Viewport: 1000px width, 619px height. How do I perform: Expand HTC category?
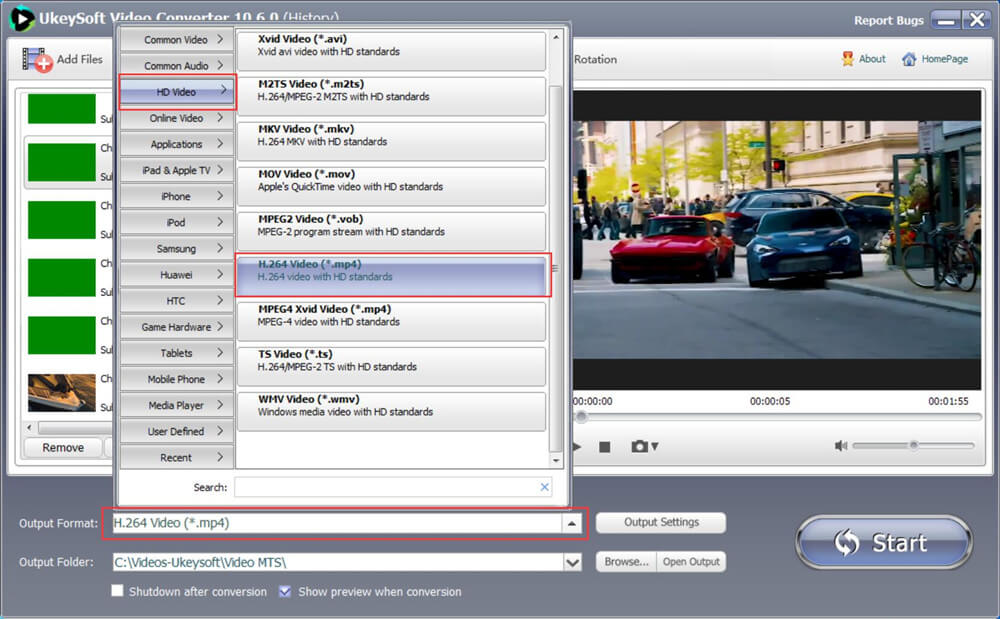click(176, 301)
